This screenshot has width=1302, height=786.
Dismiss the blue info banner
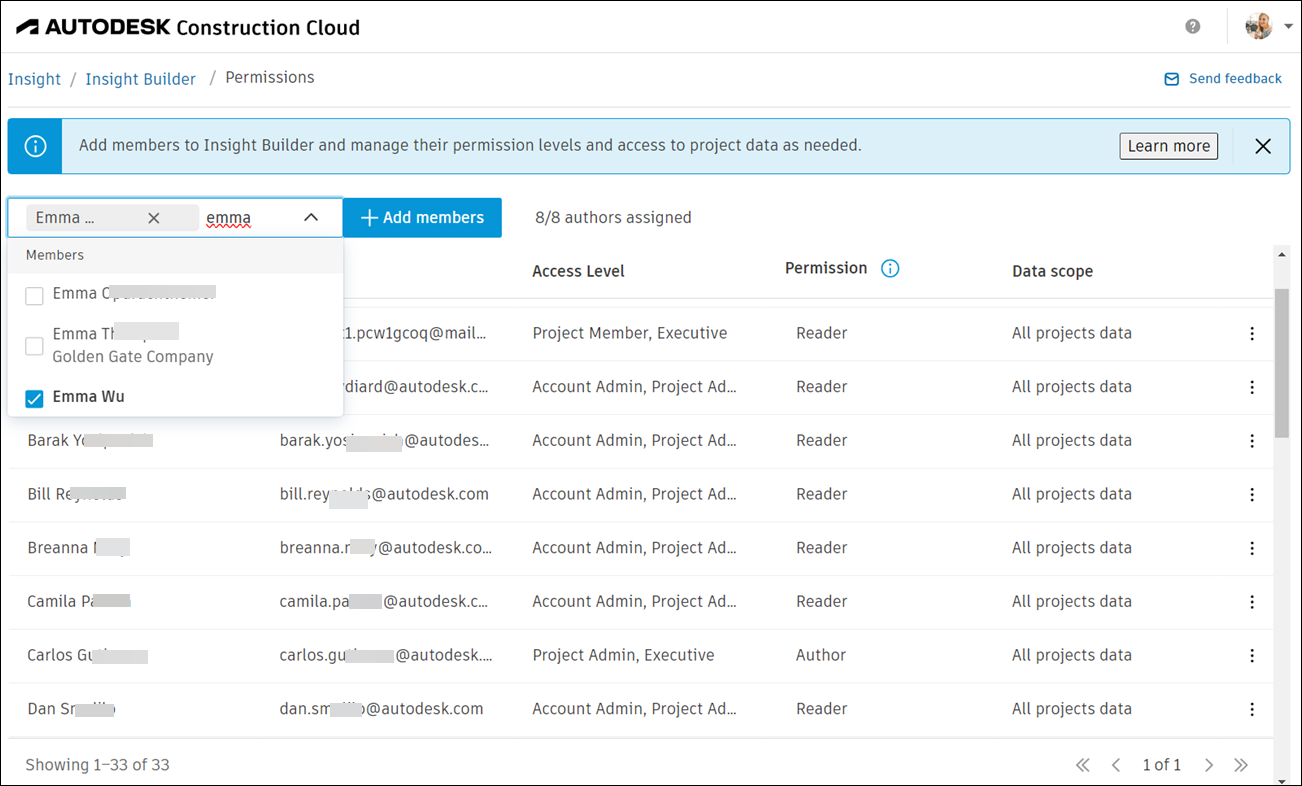[x=1263, y=146]
